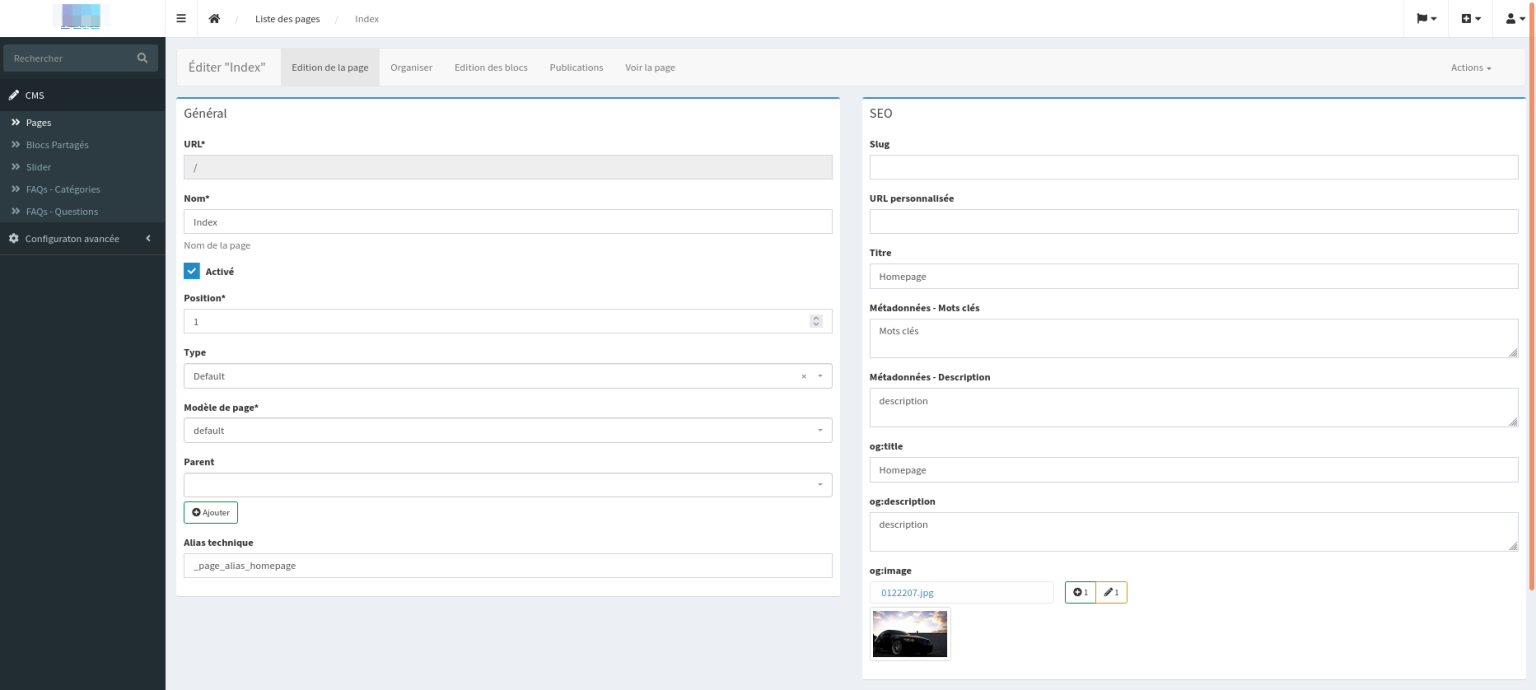Toggle the Activé checkbox
This screenshot has height=690, width=1536.
[192, 271]
